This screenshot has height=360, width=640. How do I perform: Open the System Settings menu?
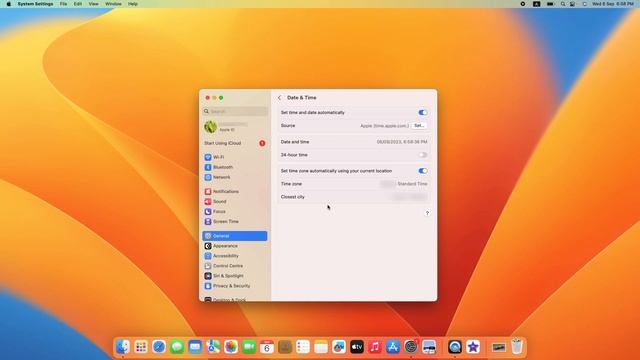pos(36,4)
